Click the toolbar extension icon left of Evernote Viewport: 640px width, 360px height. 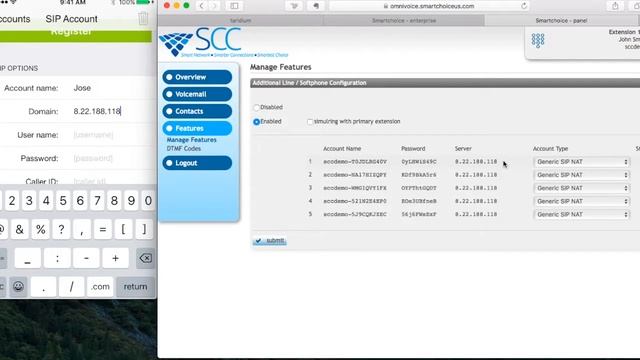click(x=294, y=6)
